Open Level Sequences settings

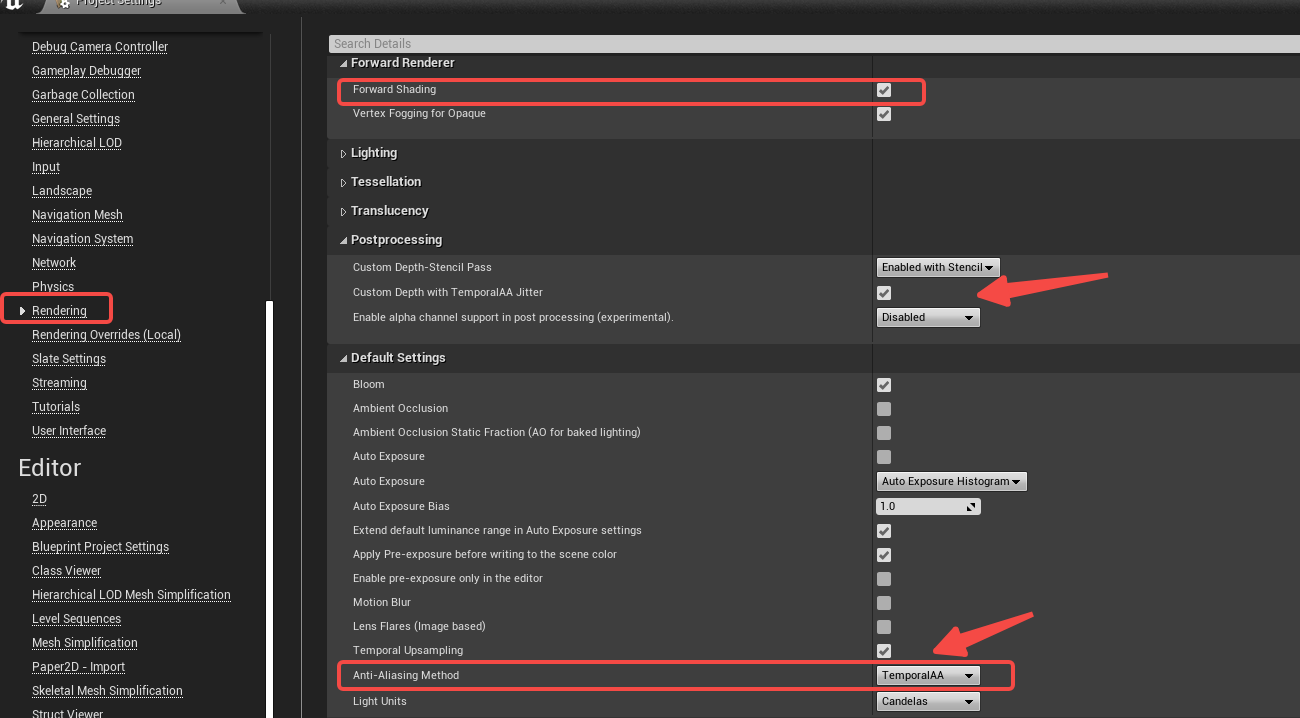pos(76,619)
